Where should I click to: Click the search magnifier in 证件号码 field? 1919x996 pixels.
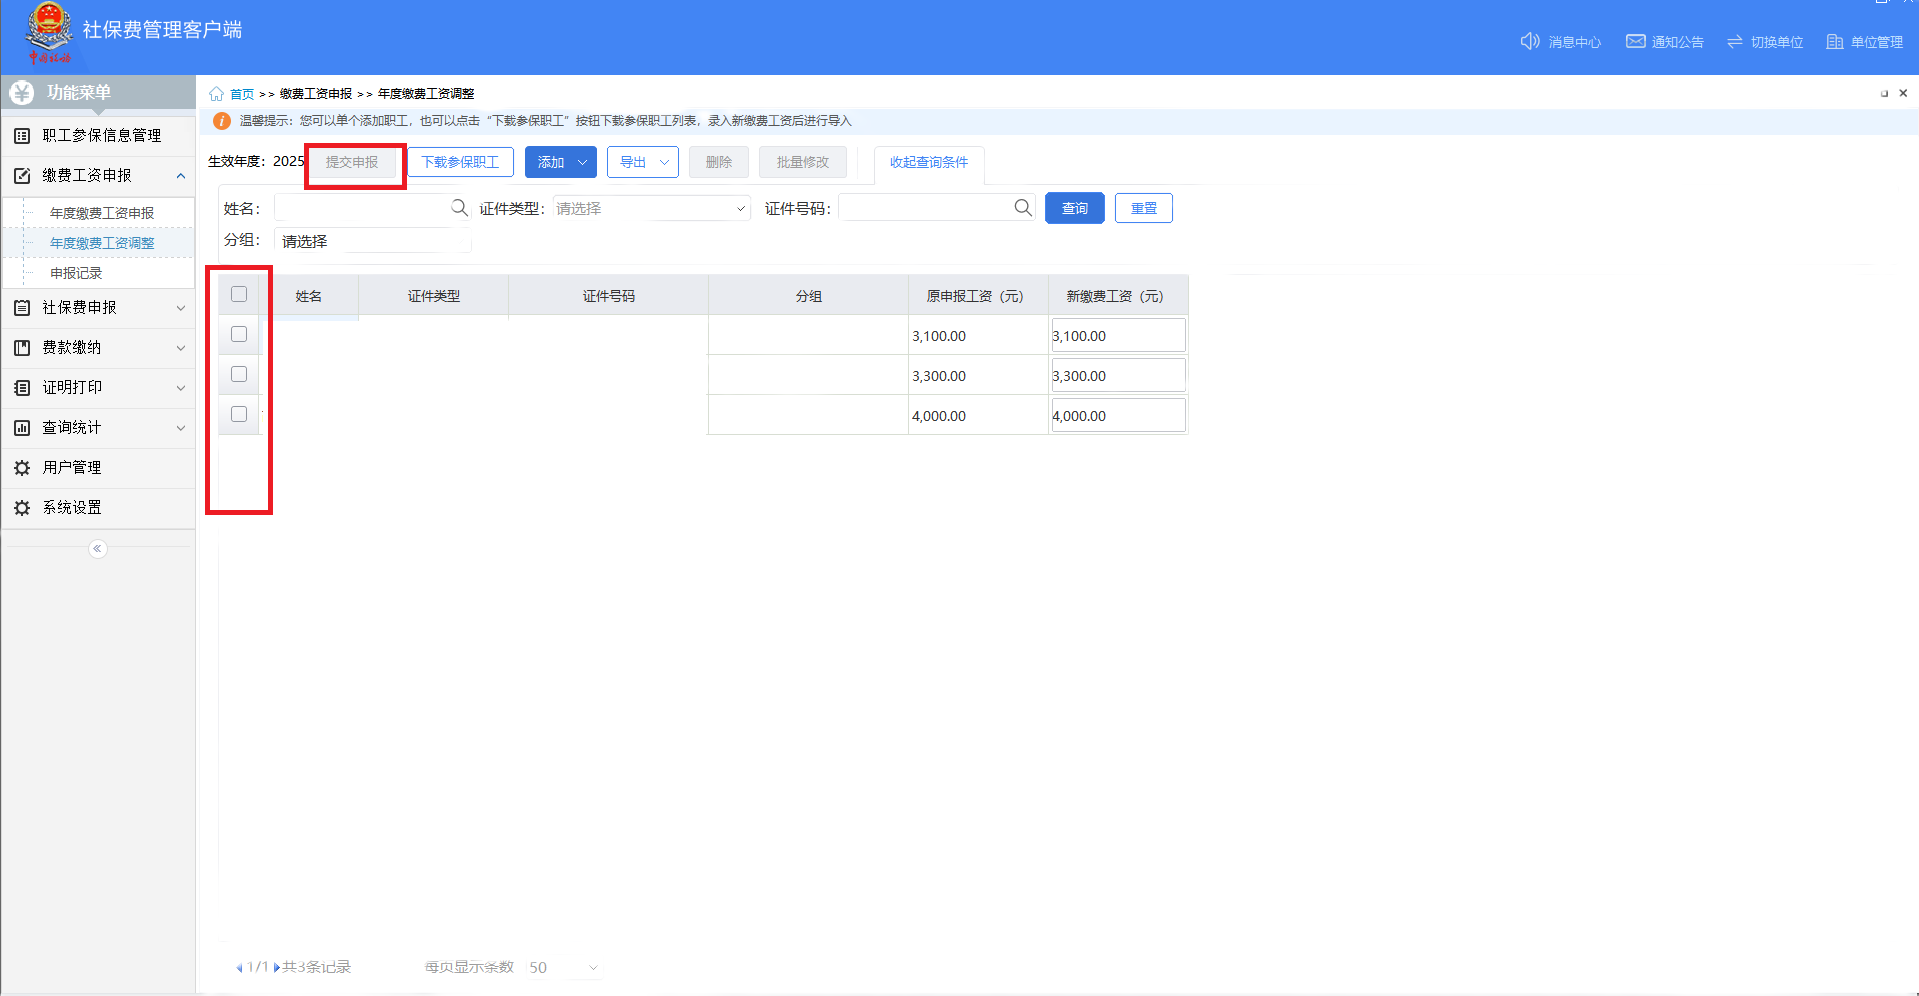pyautogui.click(x=1023, y=208)
